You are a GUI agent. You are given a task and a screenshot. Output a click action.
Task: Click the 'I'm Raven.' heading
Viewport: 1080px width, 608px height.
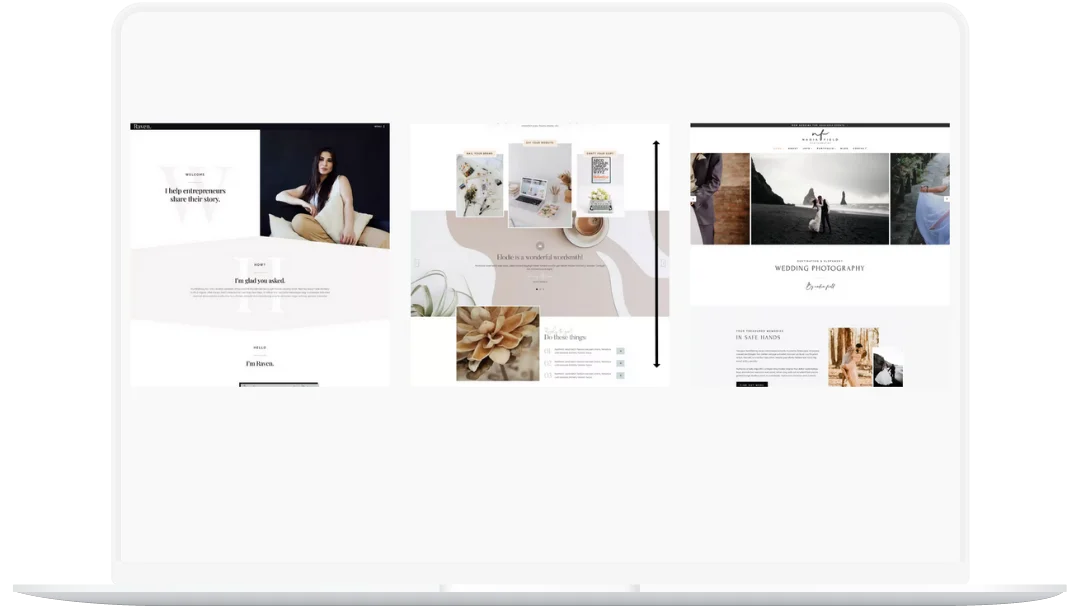click(x=260, y=364)
